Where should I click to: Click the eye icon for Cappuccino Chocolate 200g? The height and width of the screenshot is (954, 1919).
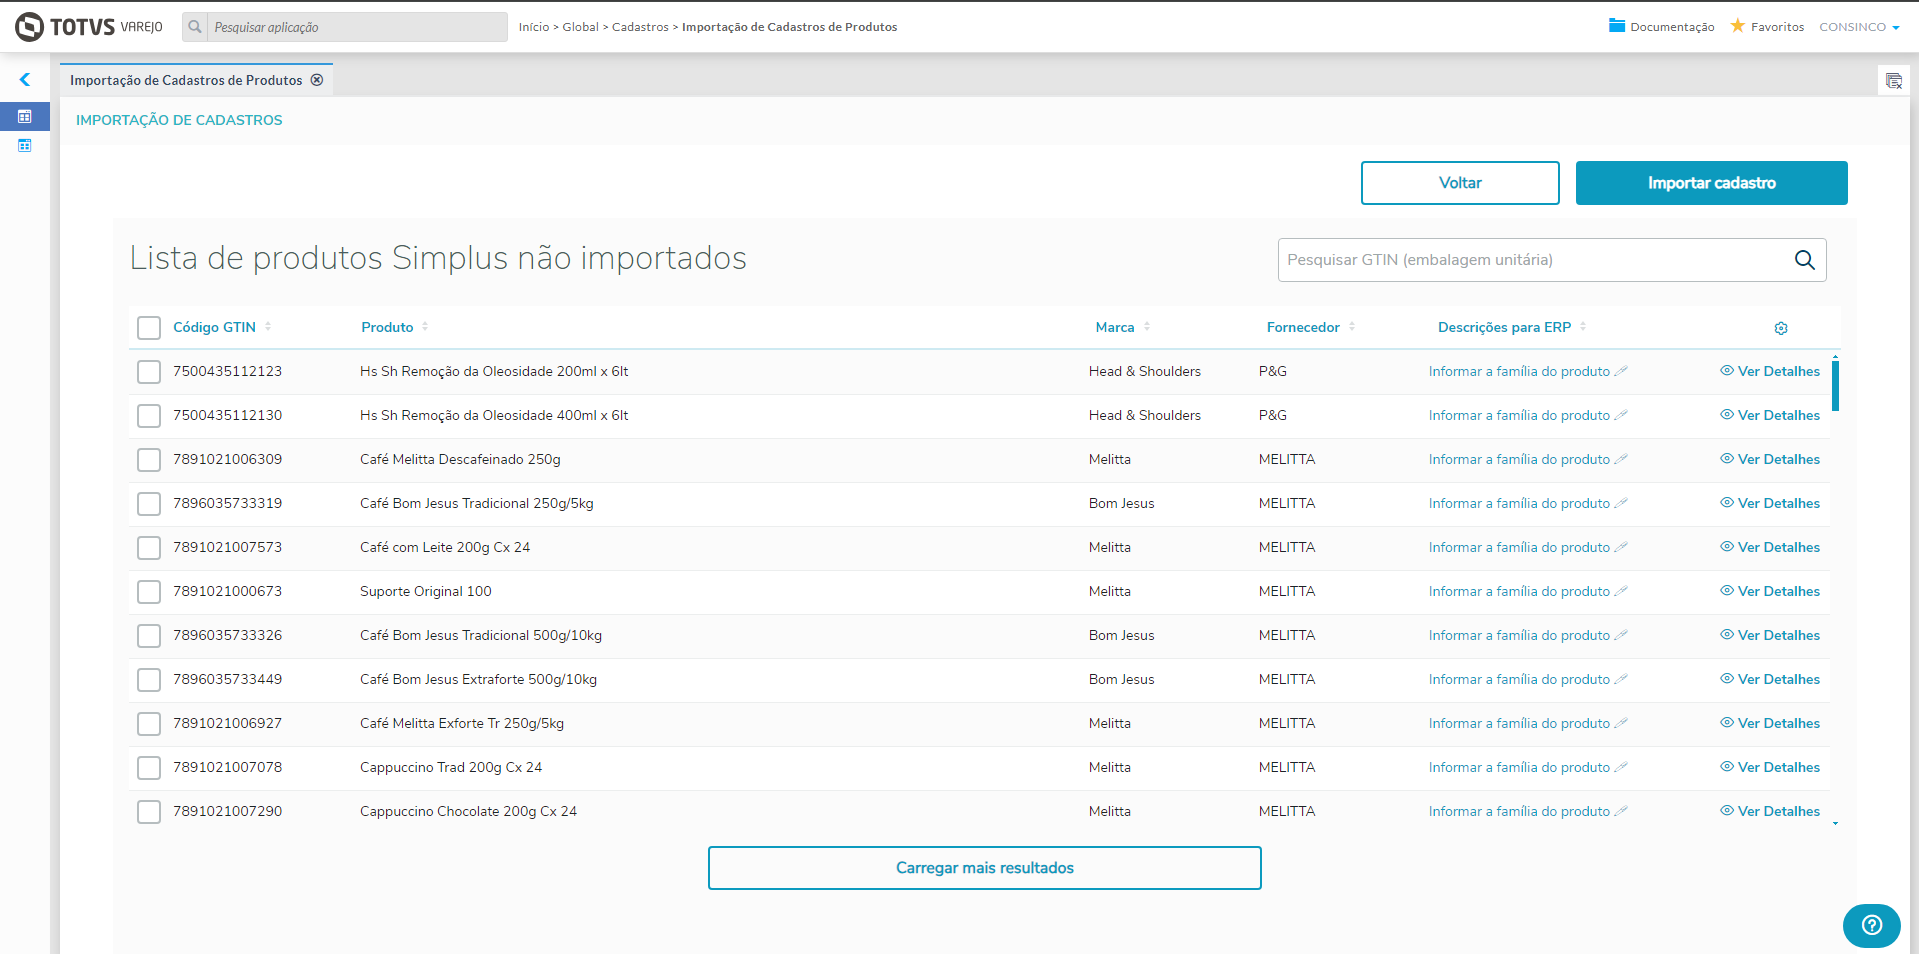click(x=1727, y=811)
